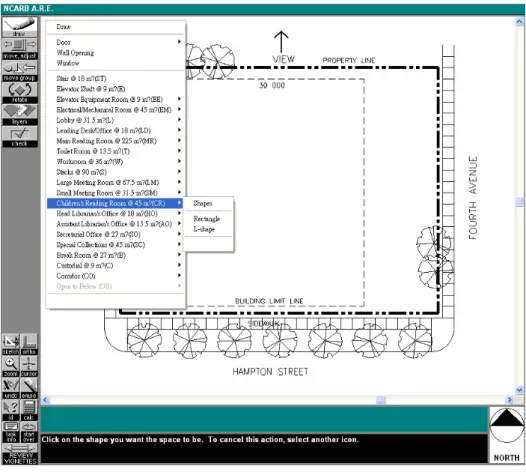Click the undo tool
Screen dimensions: 526x472
tap(11, 388)
